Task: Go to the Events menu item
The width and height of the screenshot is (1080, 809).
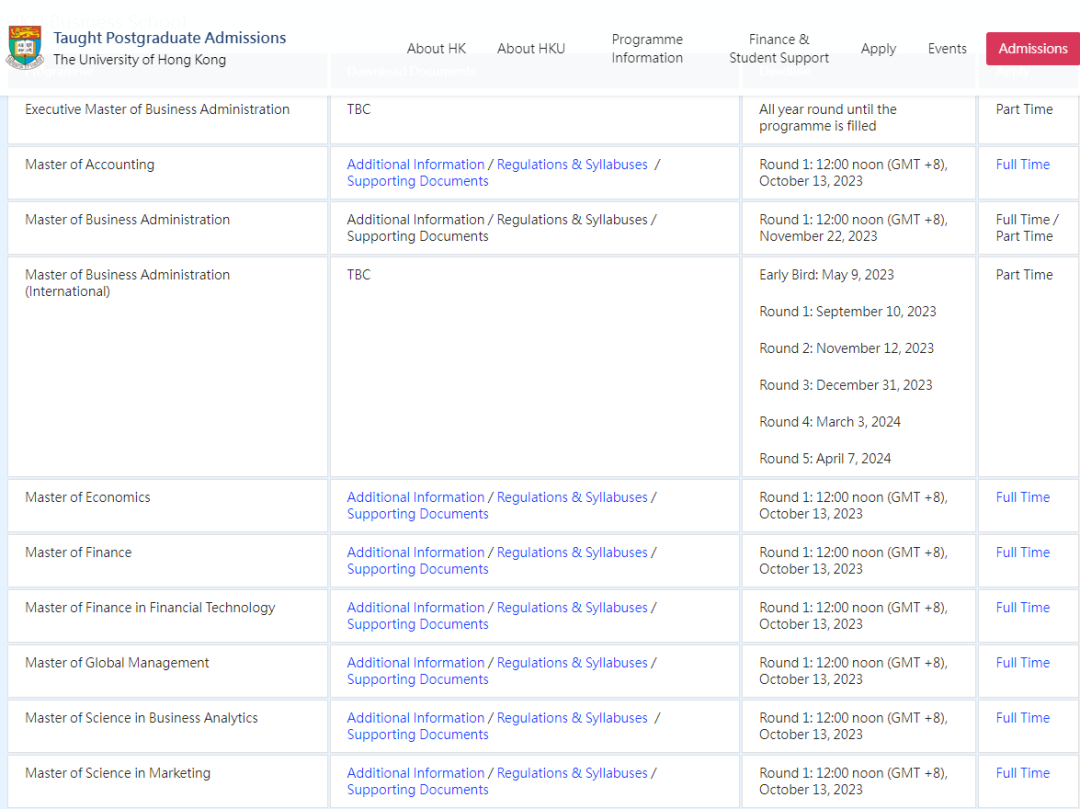Action: pos(947,49)
